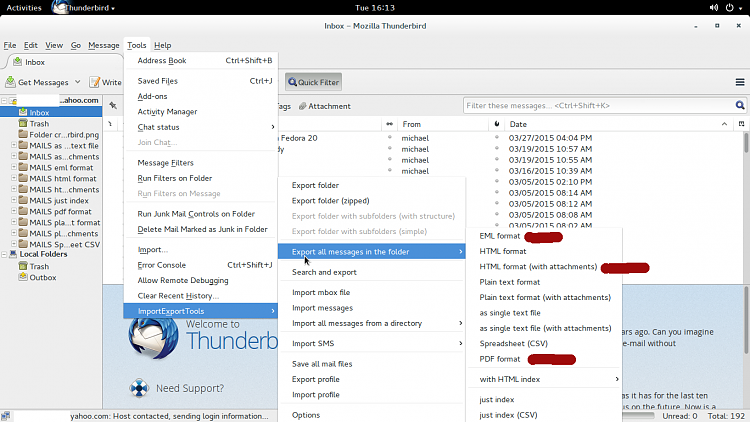Open Message Filters
Viewport: 750px width, 422px height.
(200, 163)
